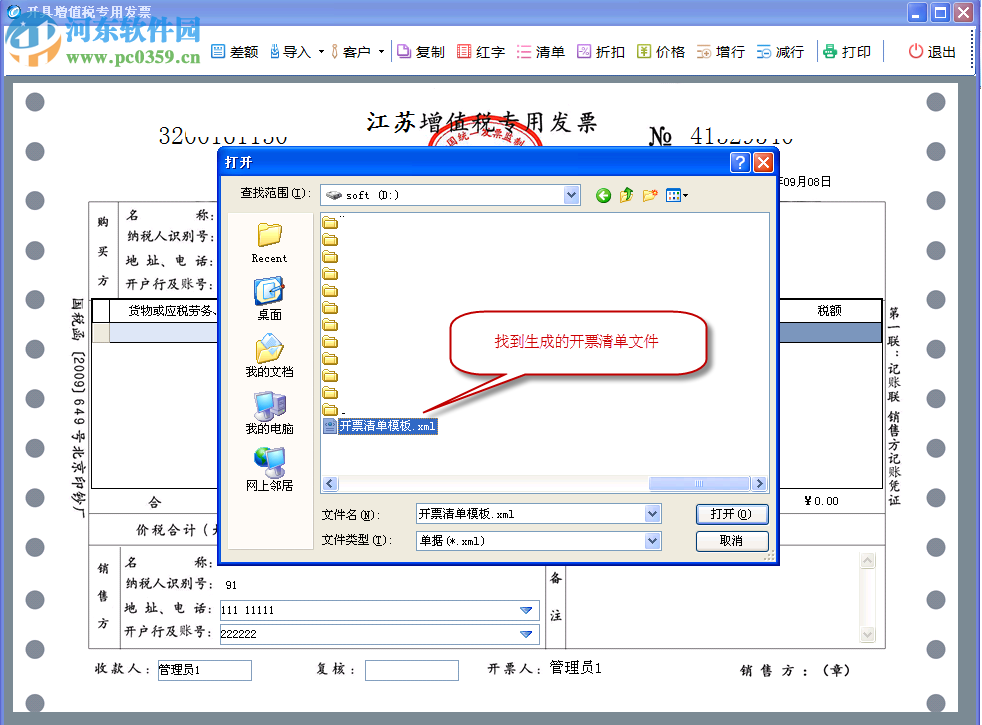This screenshot has width=982, height=725.
Task: Click 减行 to remove a row
Action: click(779, 51)
